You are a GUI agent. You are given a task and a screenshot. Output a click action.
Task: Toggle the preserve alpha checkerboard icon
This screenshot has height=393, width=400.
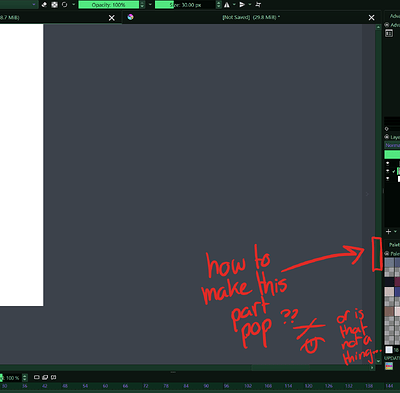point(54,5)
